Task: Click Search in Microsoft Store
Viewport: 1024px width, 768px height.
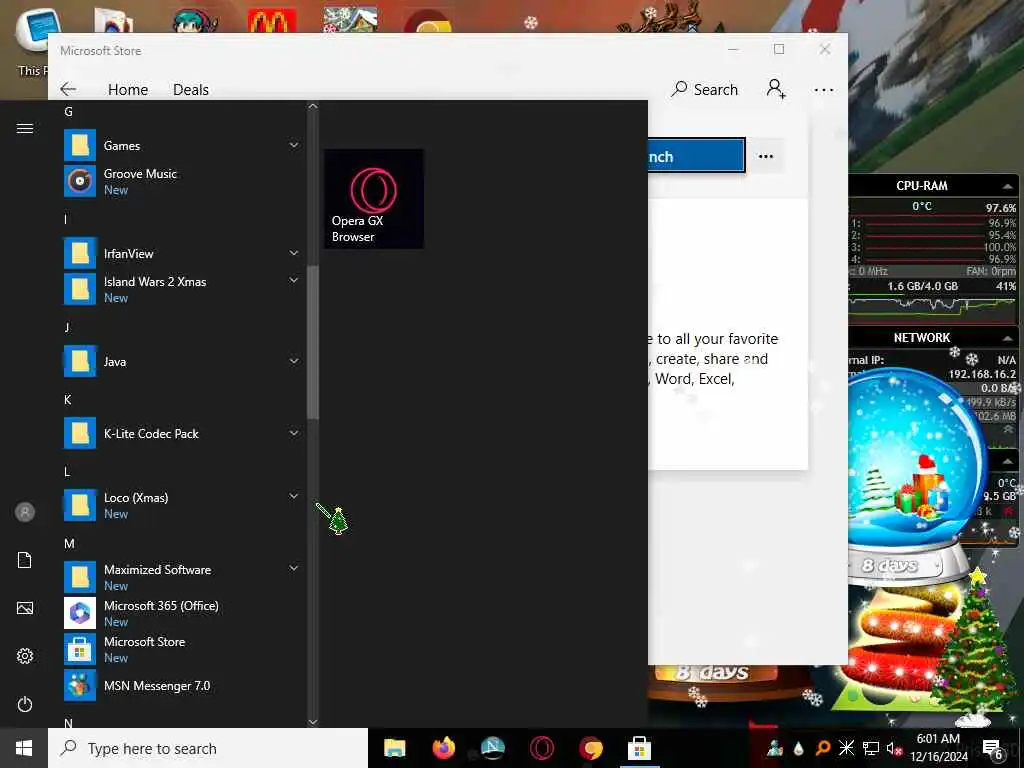Action: pyautogui.click(x=705, y=89)
